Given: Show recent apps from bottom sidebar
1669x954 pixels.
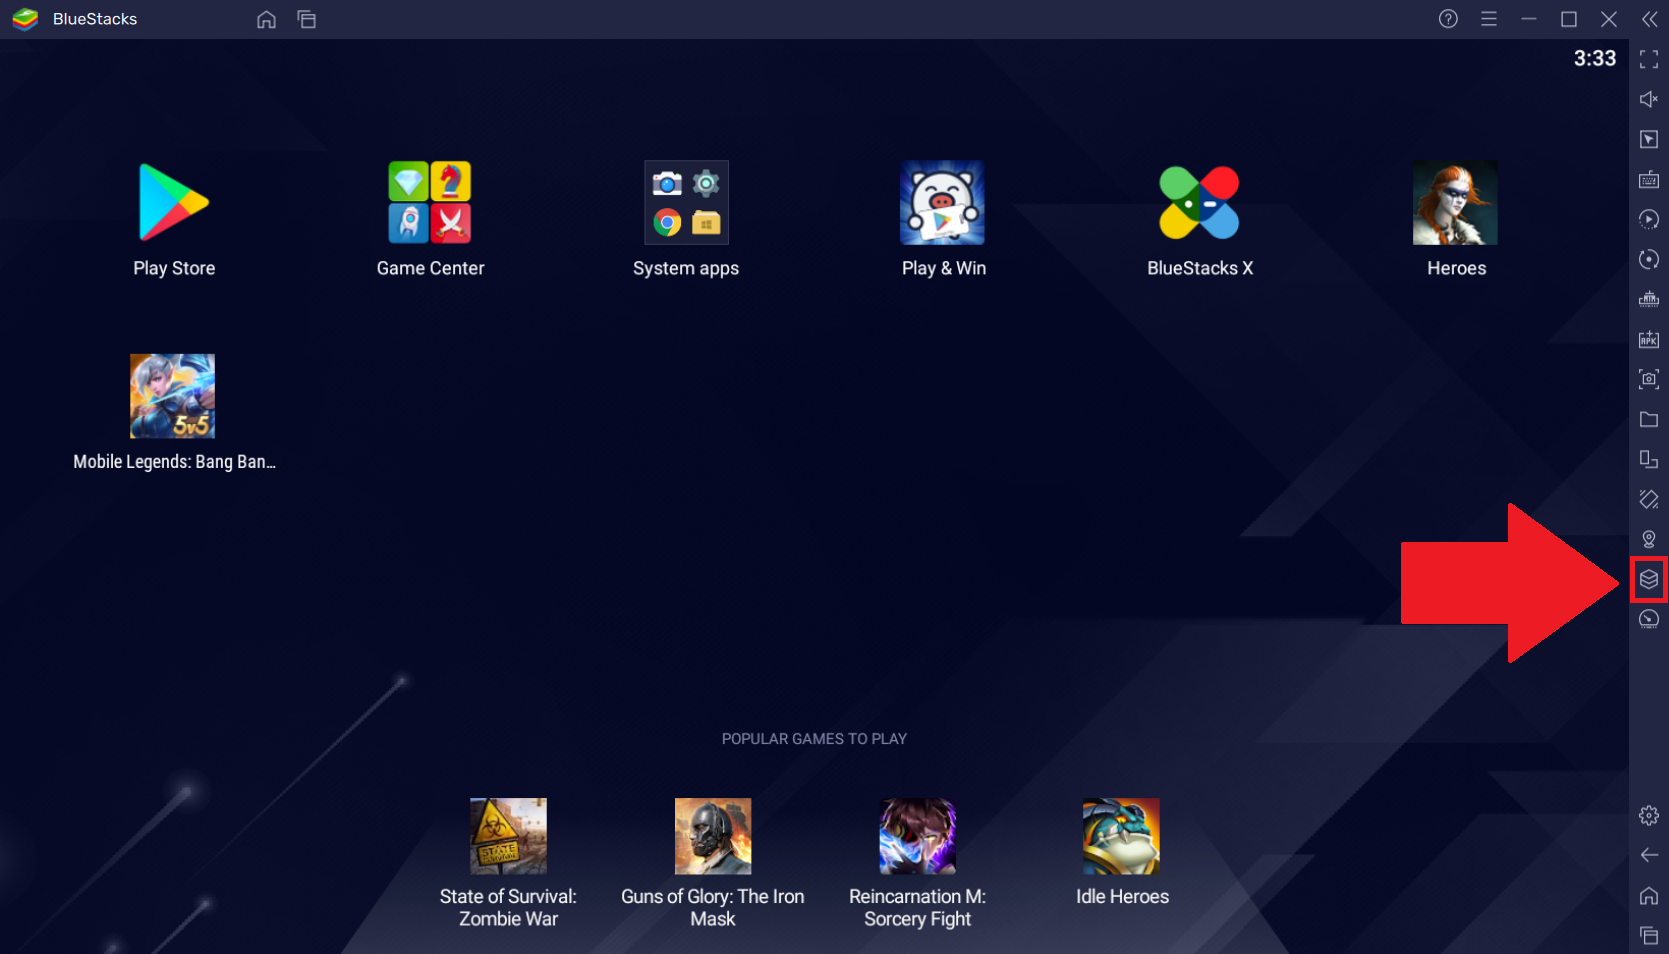Looking at the screenshot, I should (1649, 936).
